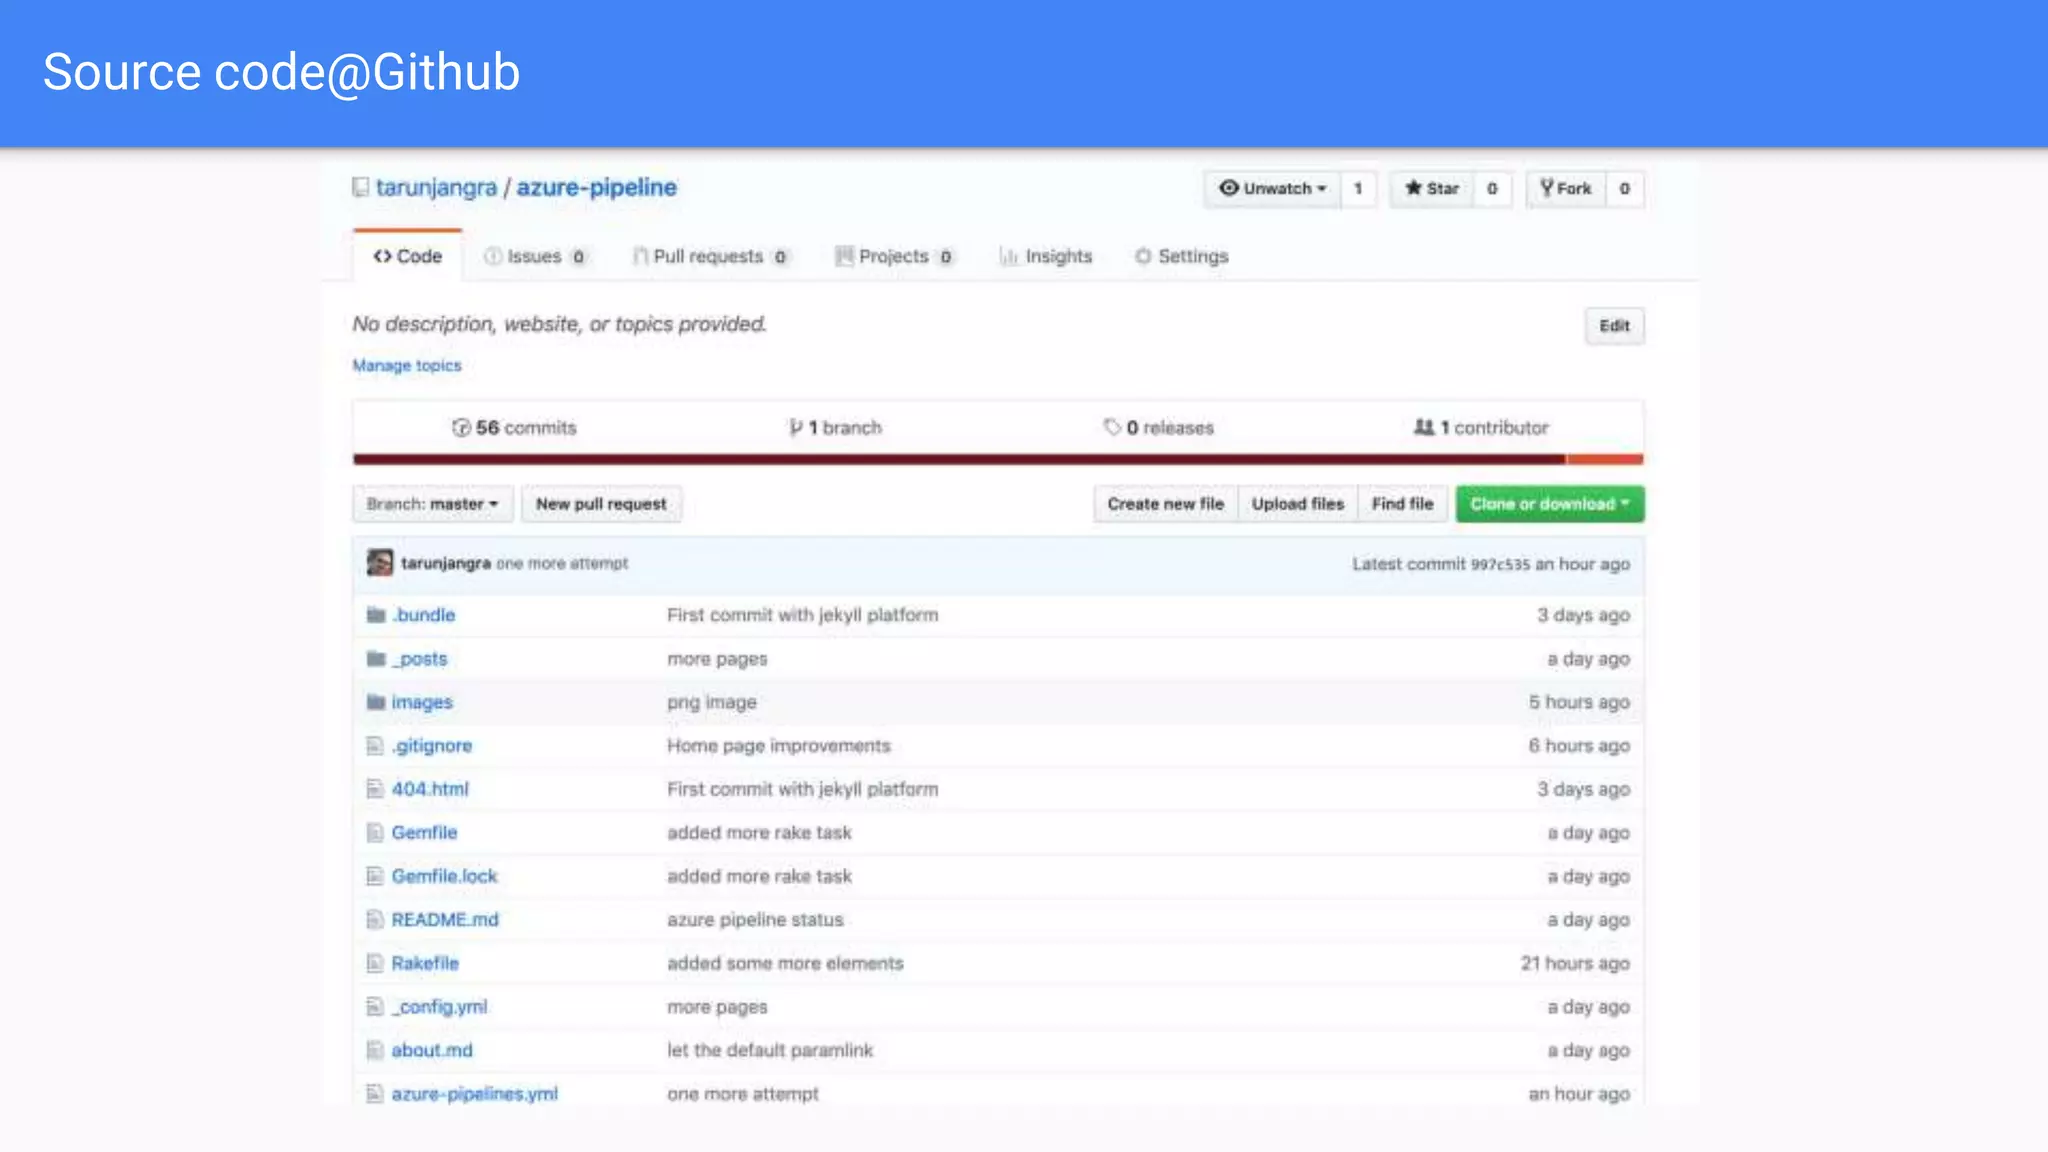Click the folder icon next to _posts

click(x=376, y=659)
